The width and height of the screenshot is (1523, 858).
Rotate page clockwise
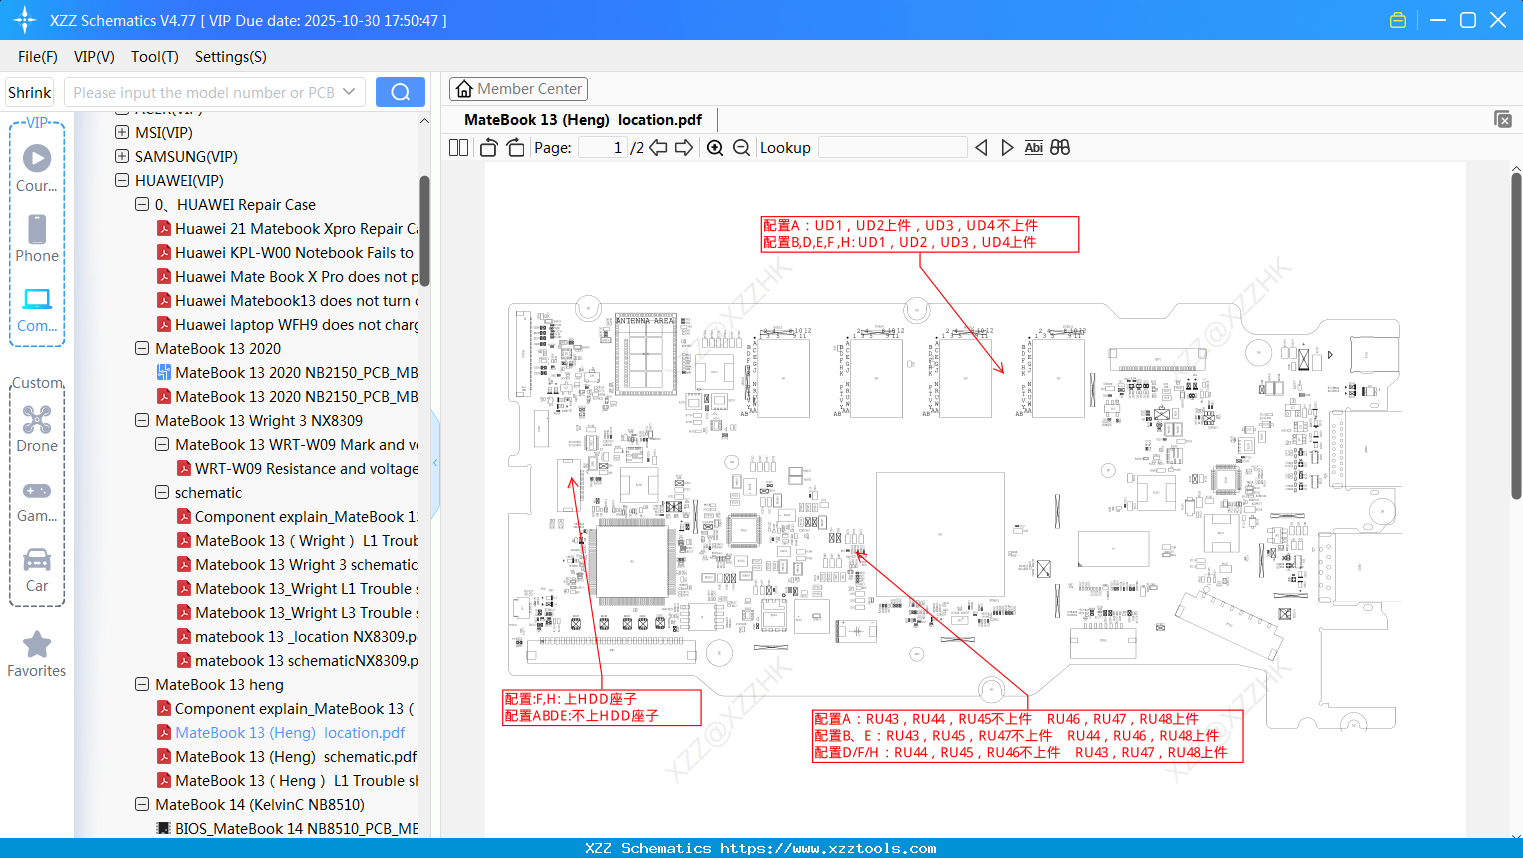[x=515, y=148]
